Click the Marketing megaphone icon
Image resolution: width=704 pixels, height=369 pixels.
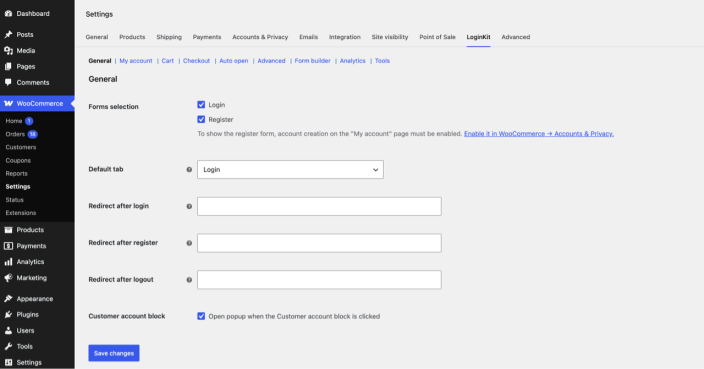(x=9, y=278)
